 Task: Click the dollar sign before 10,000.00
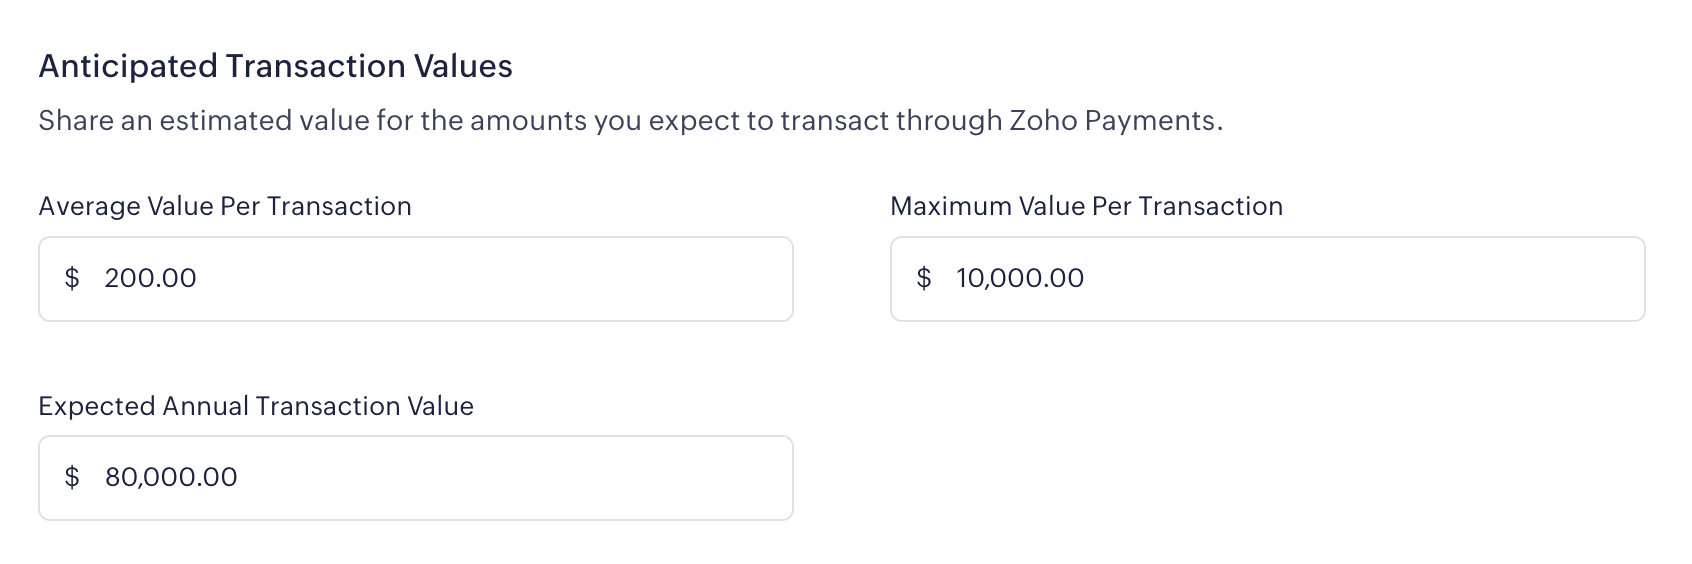coord(924,278)
